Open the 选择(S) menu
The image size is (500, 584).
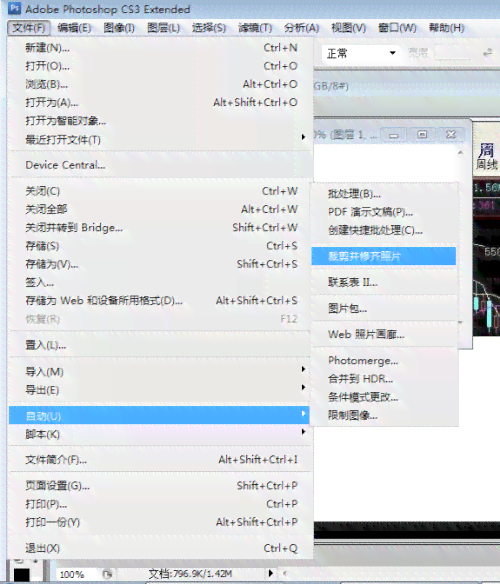coord(209,28)
